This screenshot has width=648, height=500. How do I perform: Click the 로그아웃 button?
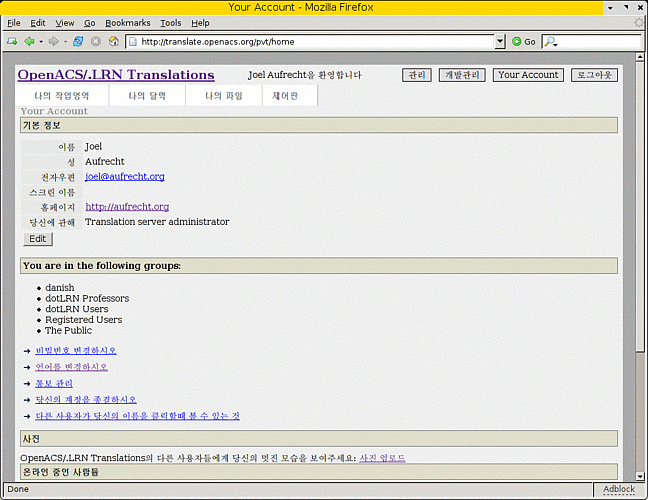click(x=595, y=75)
